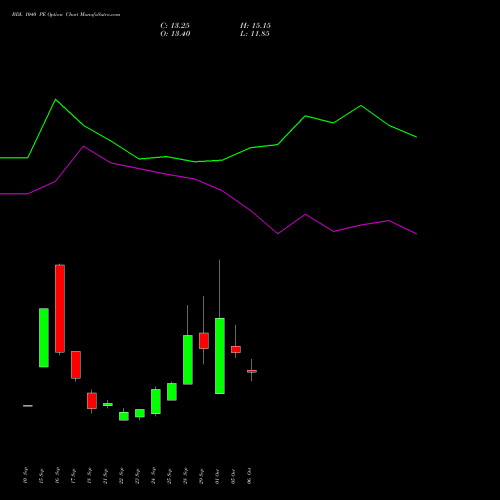Click the red candle for 17 Sep
This screenshot has width=500, height=500.
(76, 365)
